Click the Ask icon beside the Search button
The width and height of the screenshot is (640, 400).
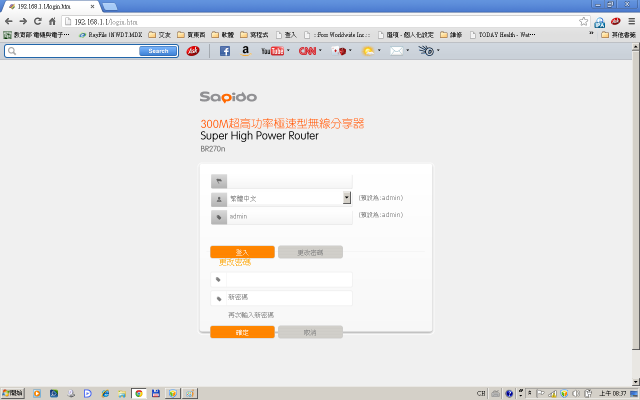[x=193, y=51]
